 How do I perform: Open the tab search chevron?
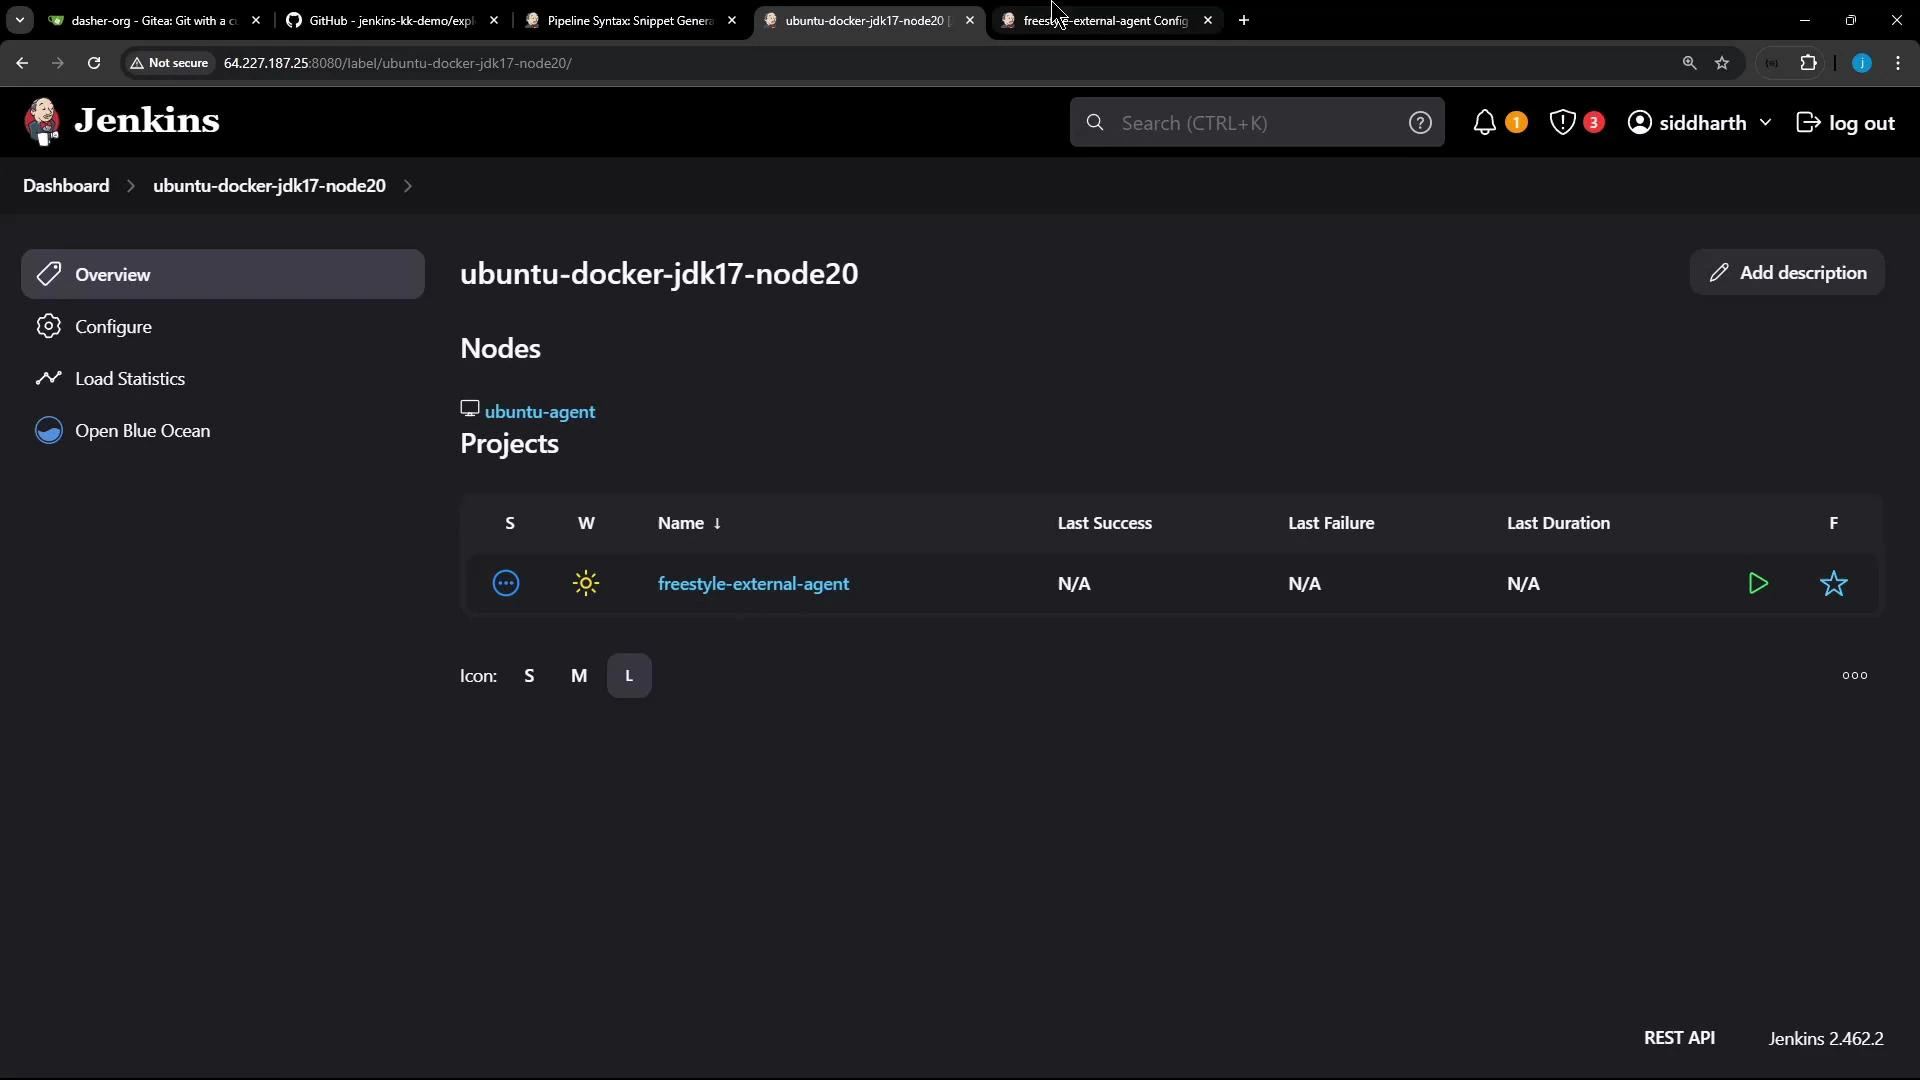click(x=19, y=20)
